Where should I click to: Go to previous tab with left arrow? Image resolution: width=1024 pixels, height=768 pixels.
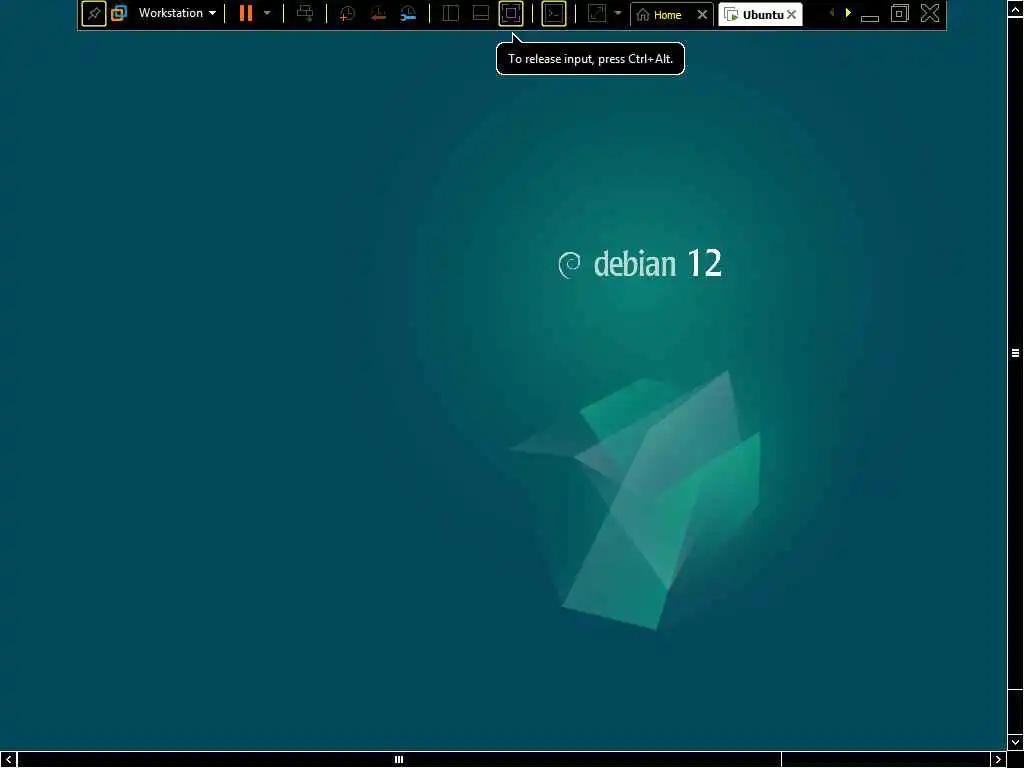831,13
